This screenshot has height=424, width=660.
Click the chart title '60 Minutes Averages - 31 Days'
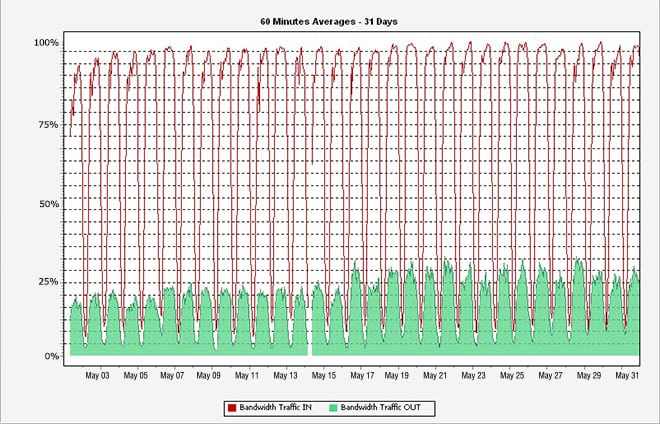tap(329, 21)
